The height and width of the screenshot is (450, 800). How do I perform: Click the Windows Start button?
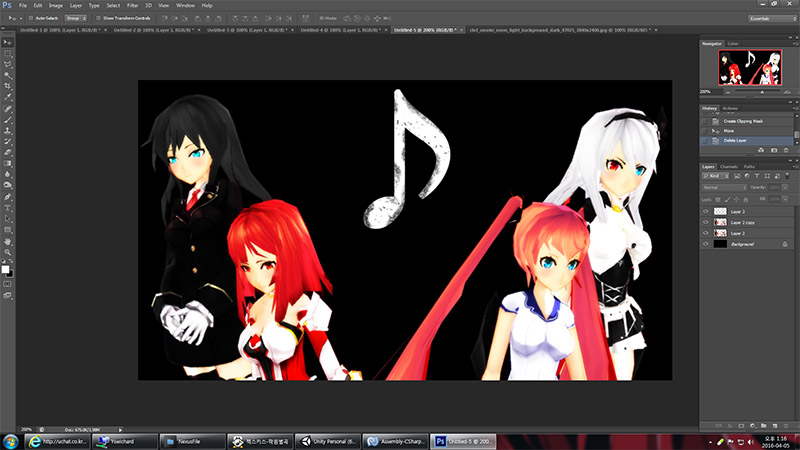pyautogui.click(x=10, y=441)
